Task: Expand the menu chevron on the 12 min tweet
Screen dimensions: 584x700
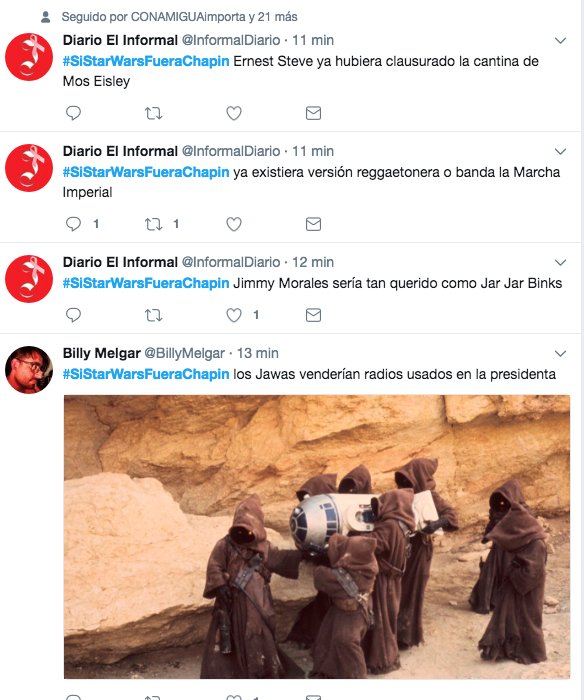Action: click(x=560, y=262)
